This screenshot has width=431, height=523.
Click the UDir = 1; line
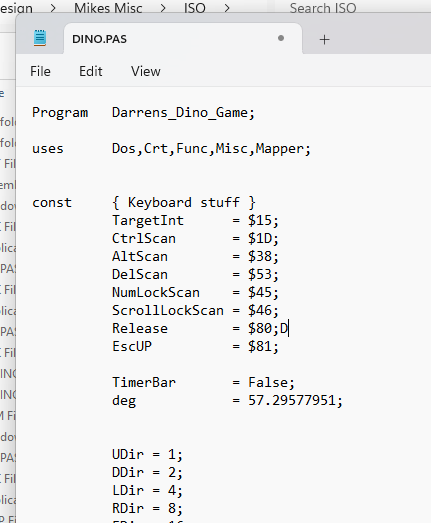click(x=147, y=455)
